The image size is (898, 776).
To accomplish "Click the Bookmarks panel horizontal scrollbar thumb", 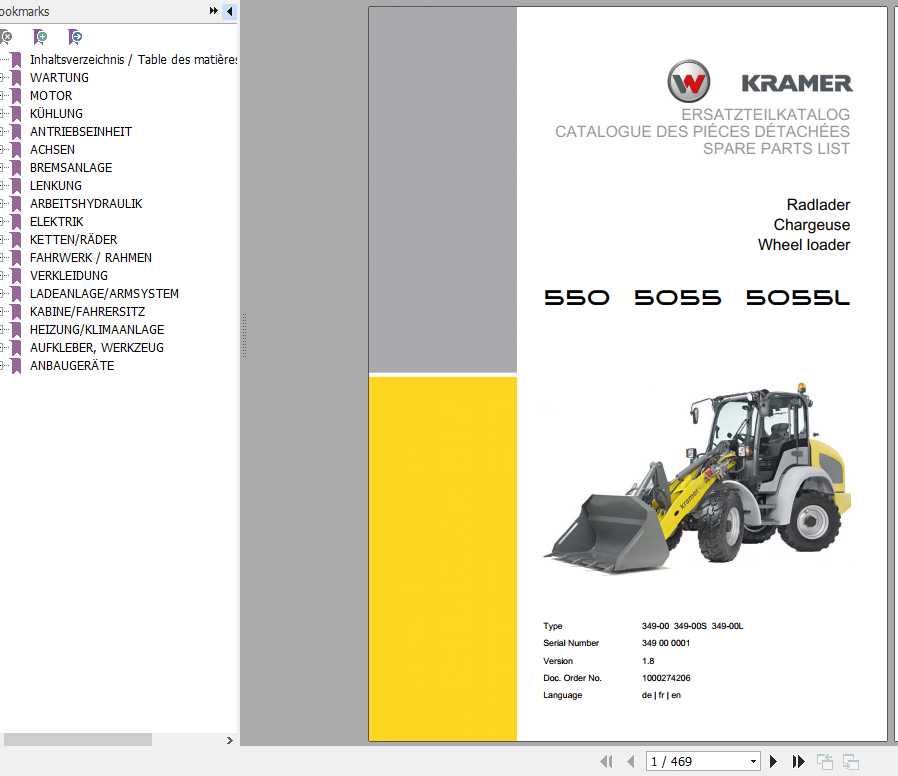I will pyautogui.click(x=78, y=740).
